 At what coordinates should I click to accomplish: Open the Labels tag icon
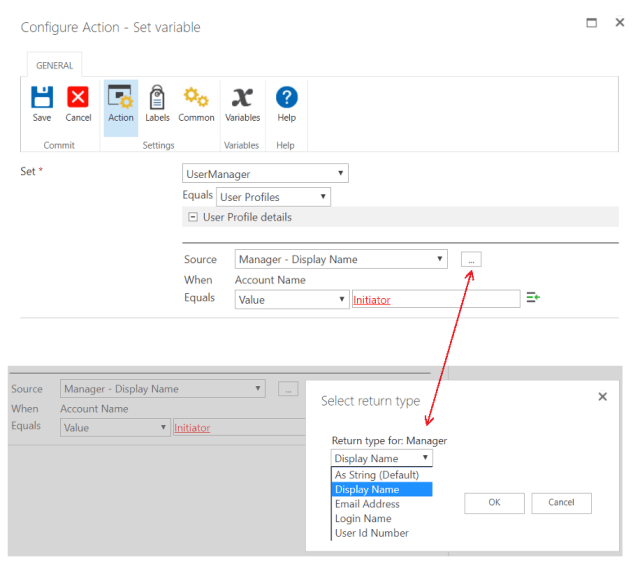157,97
